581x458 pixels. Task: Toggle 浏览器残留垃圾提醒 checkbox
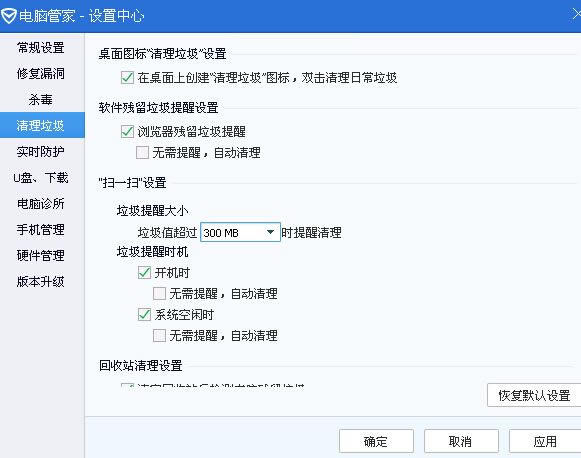[x=127, y=131]
